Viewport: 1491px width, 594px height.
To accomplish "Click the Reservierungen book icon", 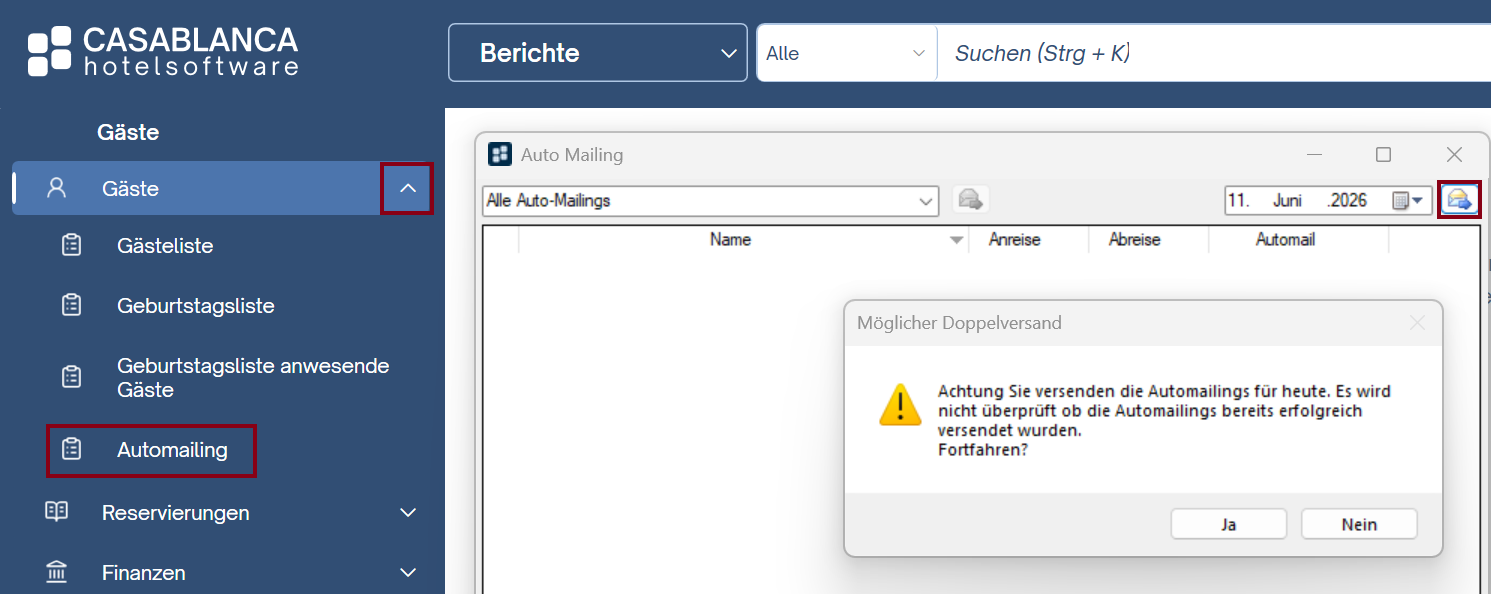I will click(x=57, y=512).
